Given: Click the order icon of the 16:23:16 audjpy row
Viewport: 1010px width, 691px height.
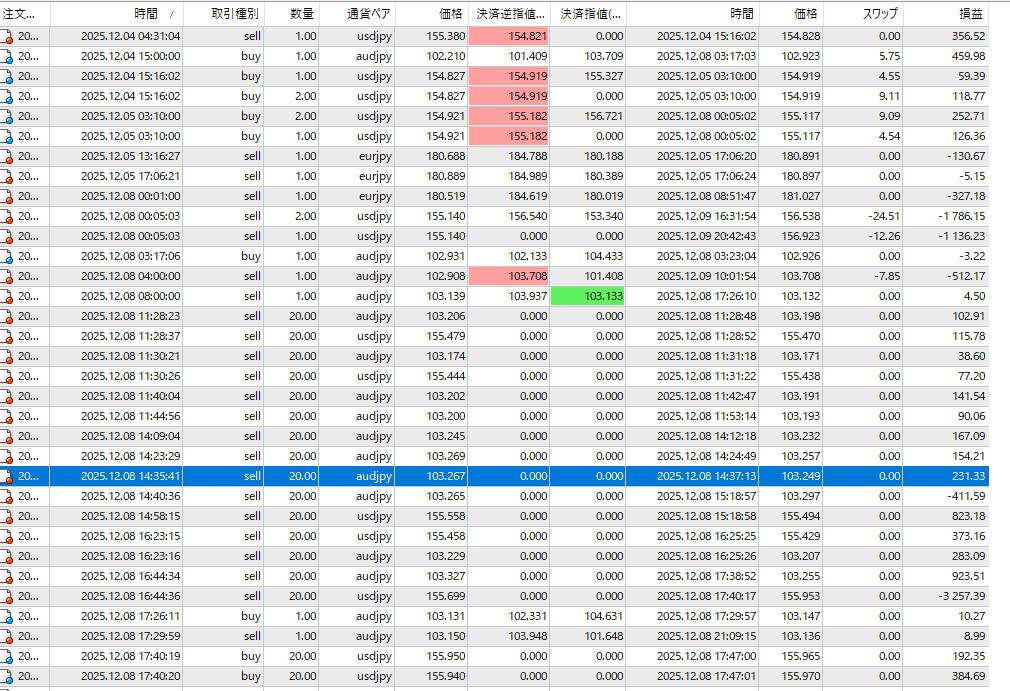Looking at the screenshot, I should coord(7,556).
